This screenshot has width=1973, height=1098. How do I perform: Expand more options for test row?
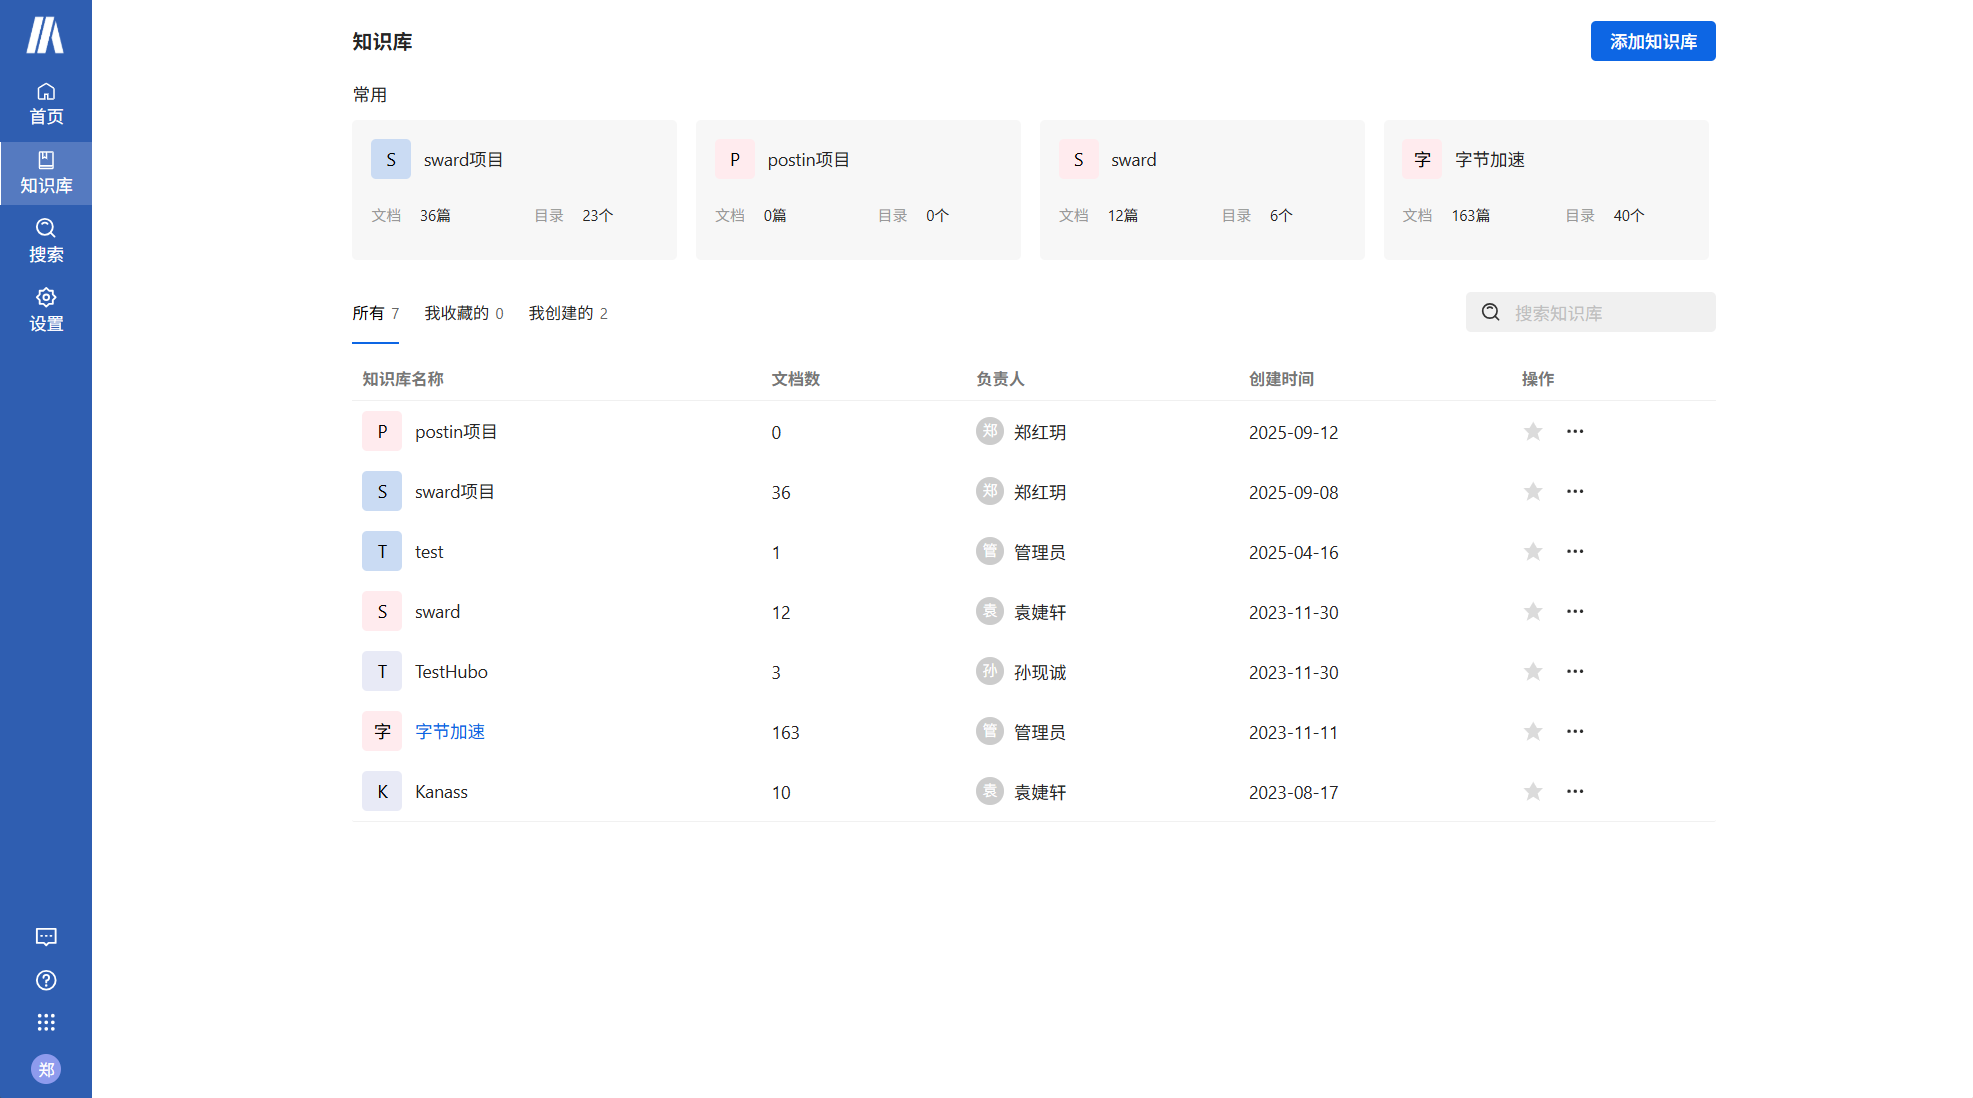coord(1575,552)
